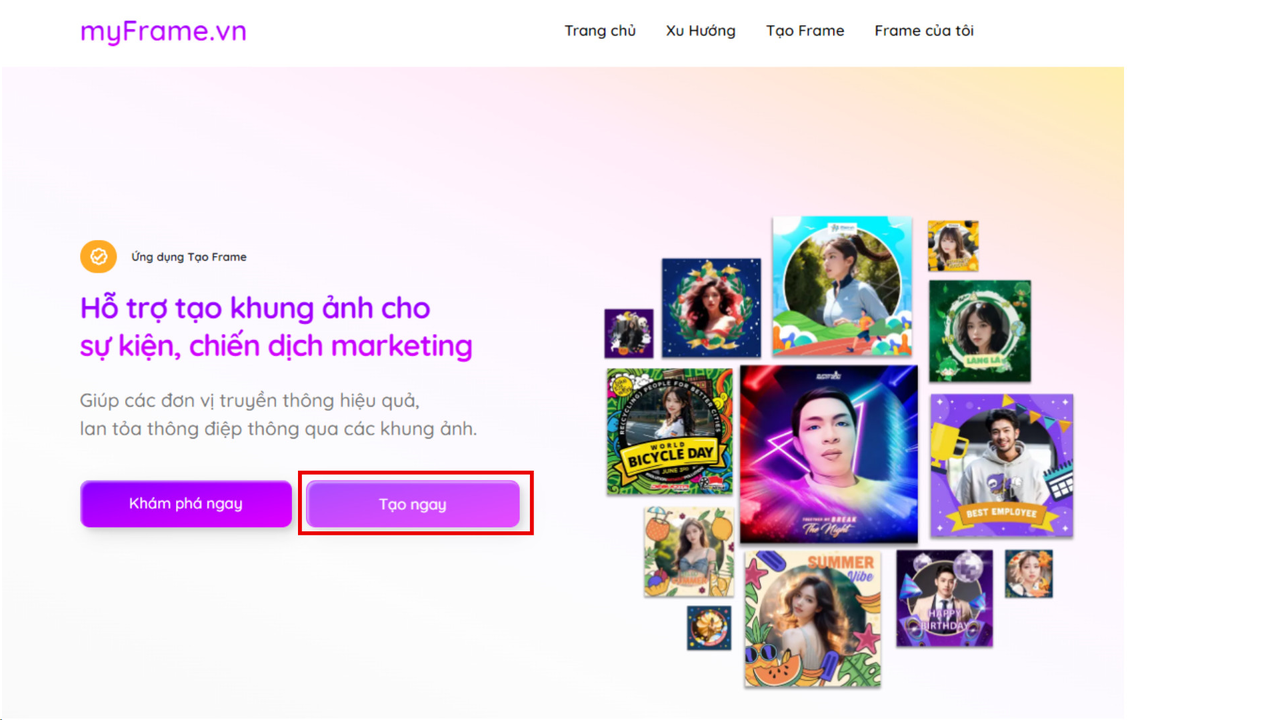This screenshot has height=720, width=1280.
Task: Open the myFrame.vn logo link
Action: coord(163,31)
